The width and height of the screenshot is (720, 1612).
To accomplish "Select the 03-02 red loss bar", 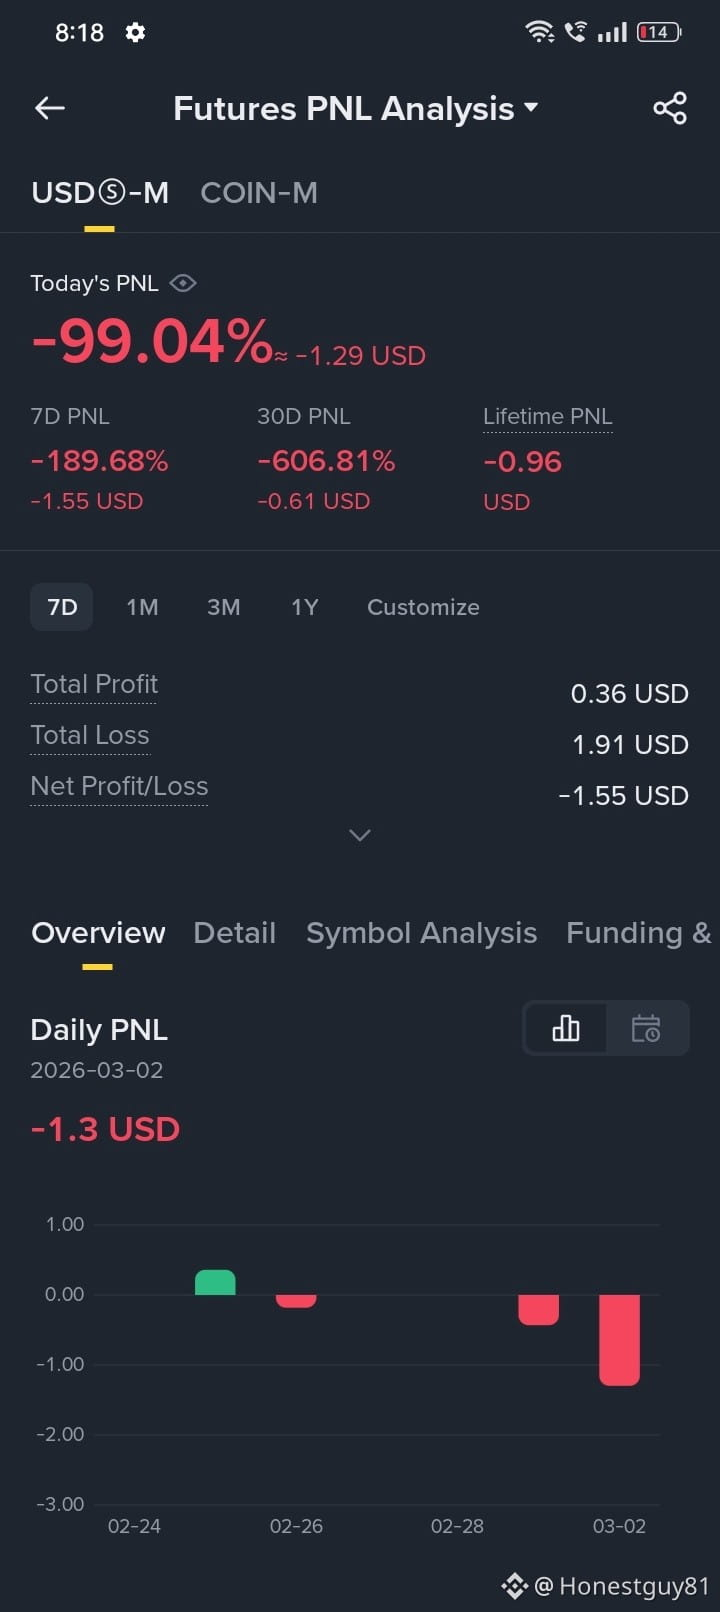I will [619, 1340].
